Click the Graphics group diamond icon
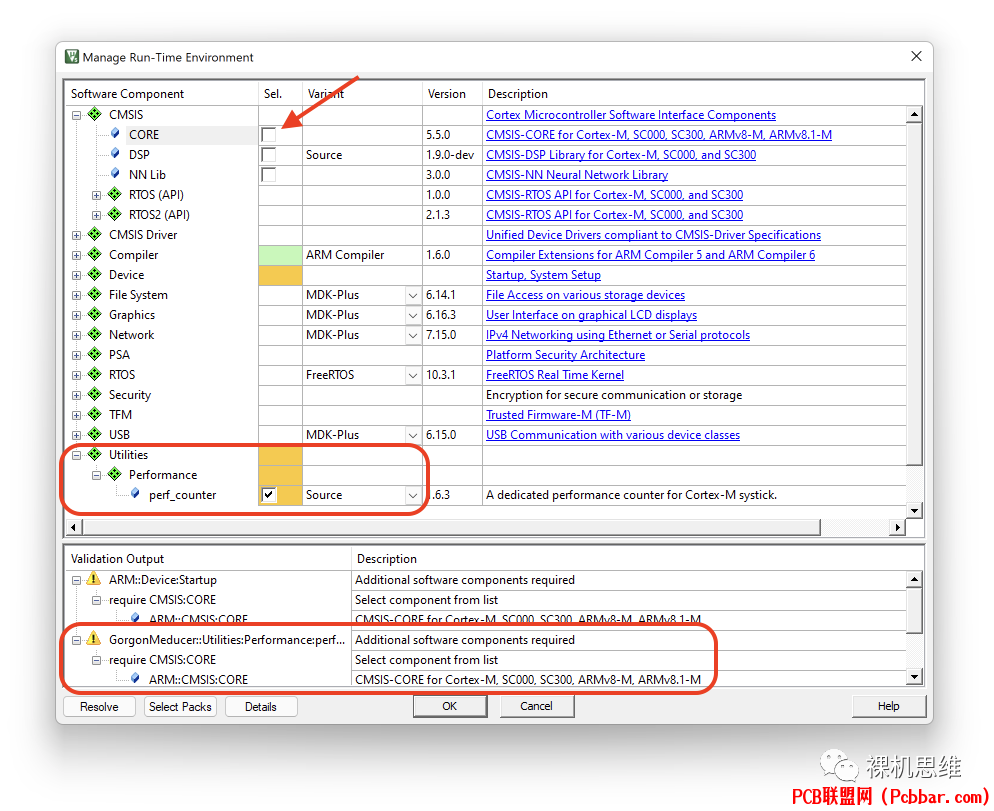Viewport: 994px width, 811px height. (95, 314)
